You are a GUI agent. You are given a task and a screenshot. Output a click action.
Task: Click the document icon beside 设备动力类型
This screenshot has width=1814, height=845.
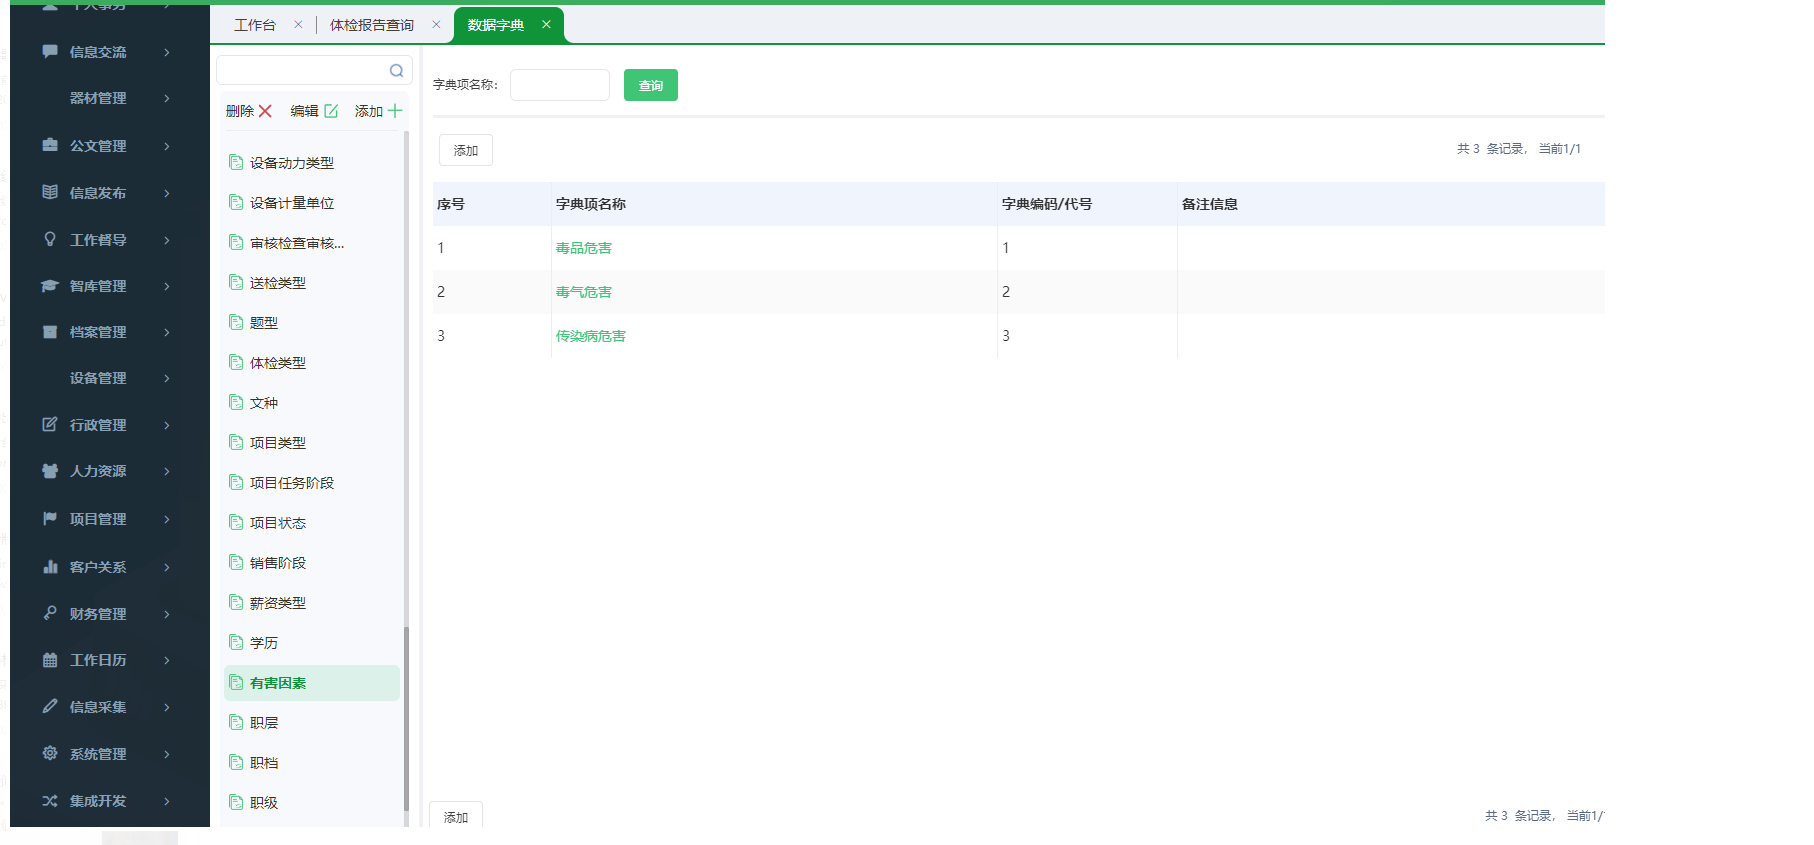(x=236, y=162)
